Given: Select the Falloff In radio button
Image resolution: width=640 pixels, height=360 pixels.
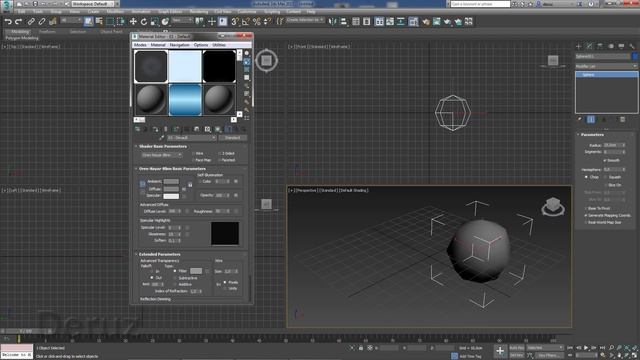Looking at the screenshot, I should (x=152, y=271).
